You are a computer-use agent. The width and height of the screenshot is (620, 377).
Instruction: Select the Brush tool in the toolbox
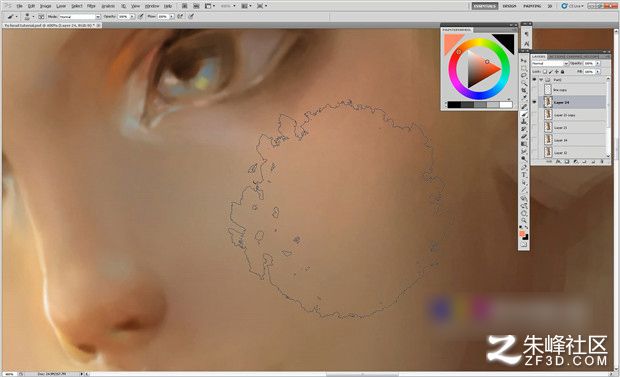(524, 114)
